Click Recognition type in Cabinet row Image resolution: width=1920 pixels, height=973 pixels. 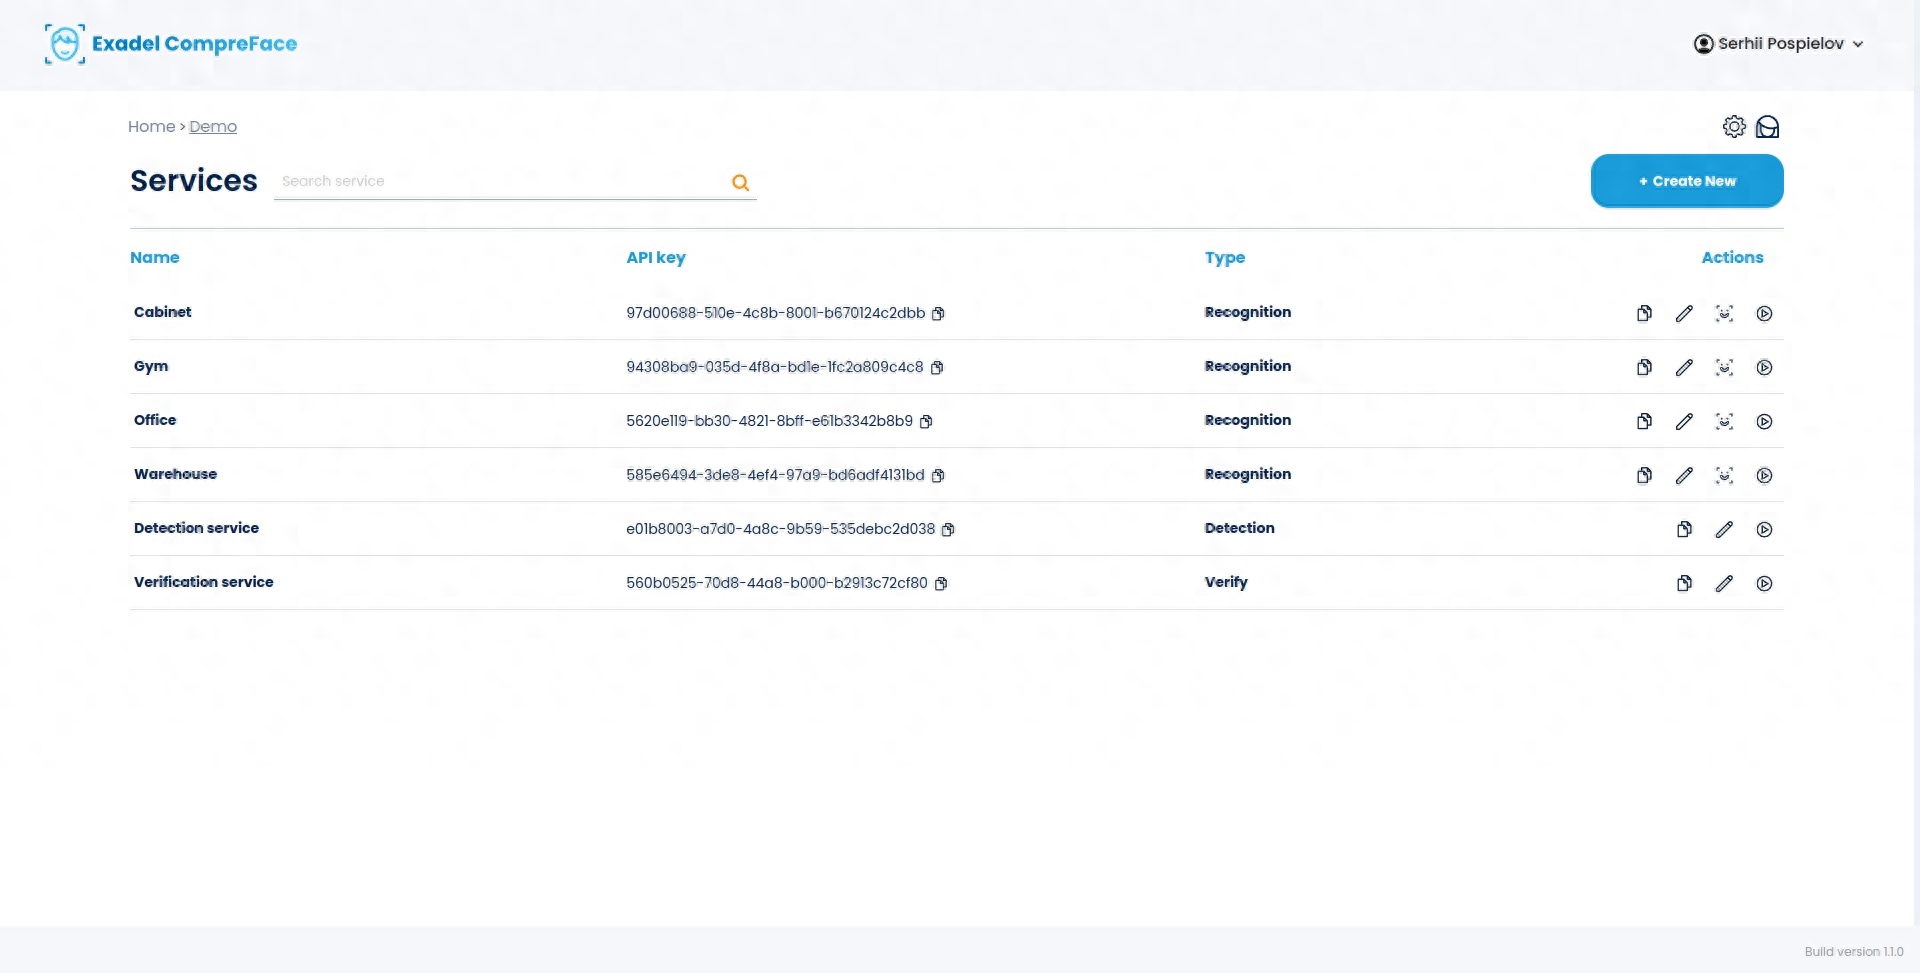1248,313
